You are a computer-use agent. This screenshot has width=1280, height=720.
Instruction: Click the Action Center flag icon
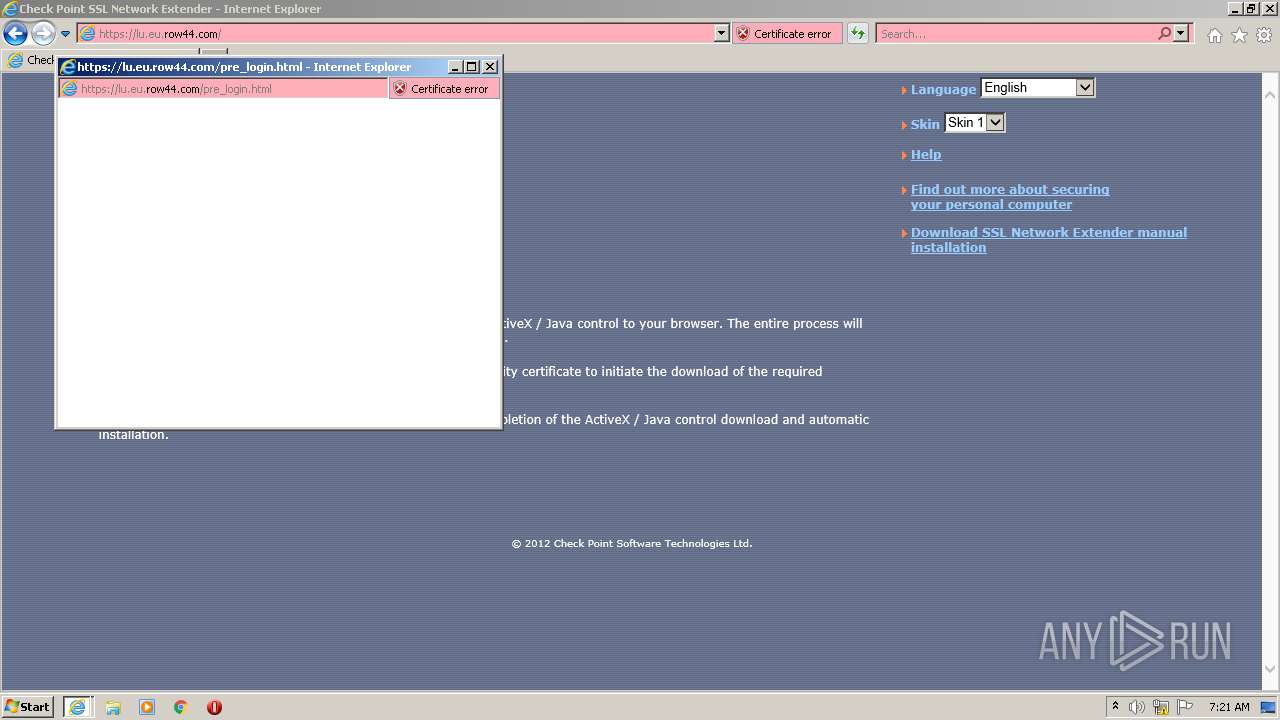1185,707
